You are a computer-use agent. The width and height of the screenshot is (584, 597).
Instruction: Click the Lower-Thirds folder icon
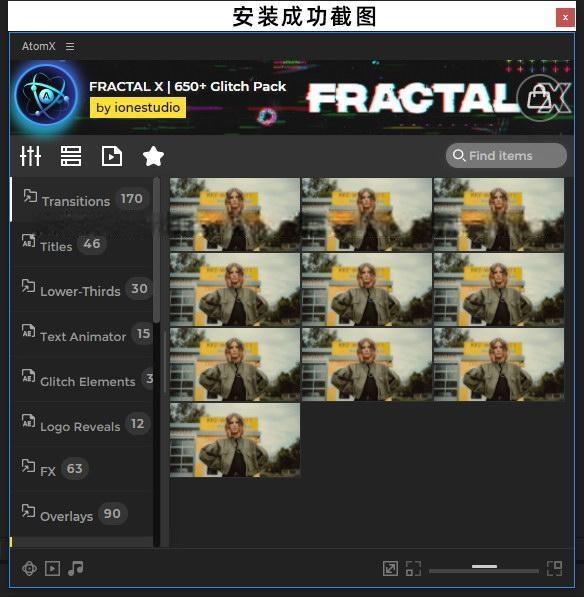point(29,286)
